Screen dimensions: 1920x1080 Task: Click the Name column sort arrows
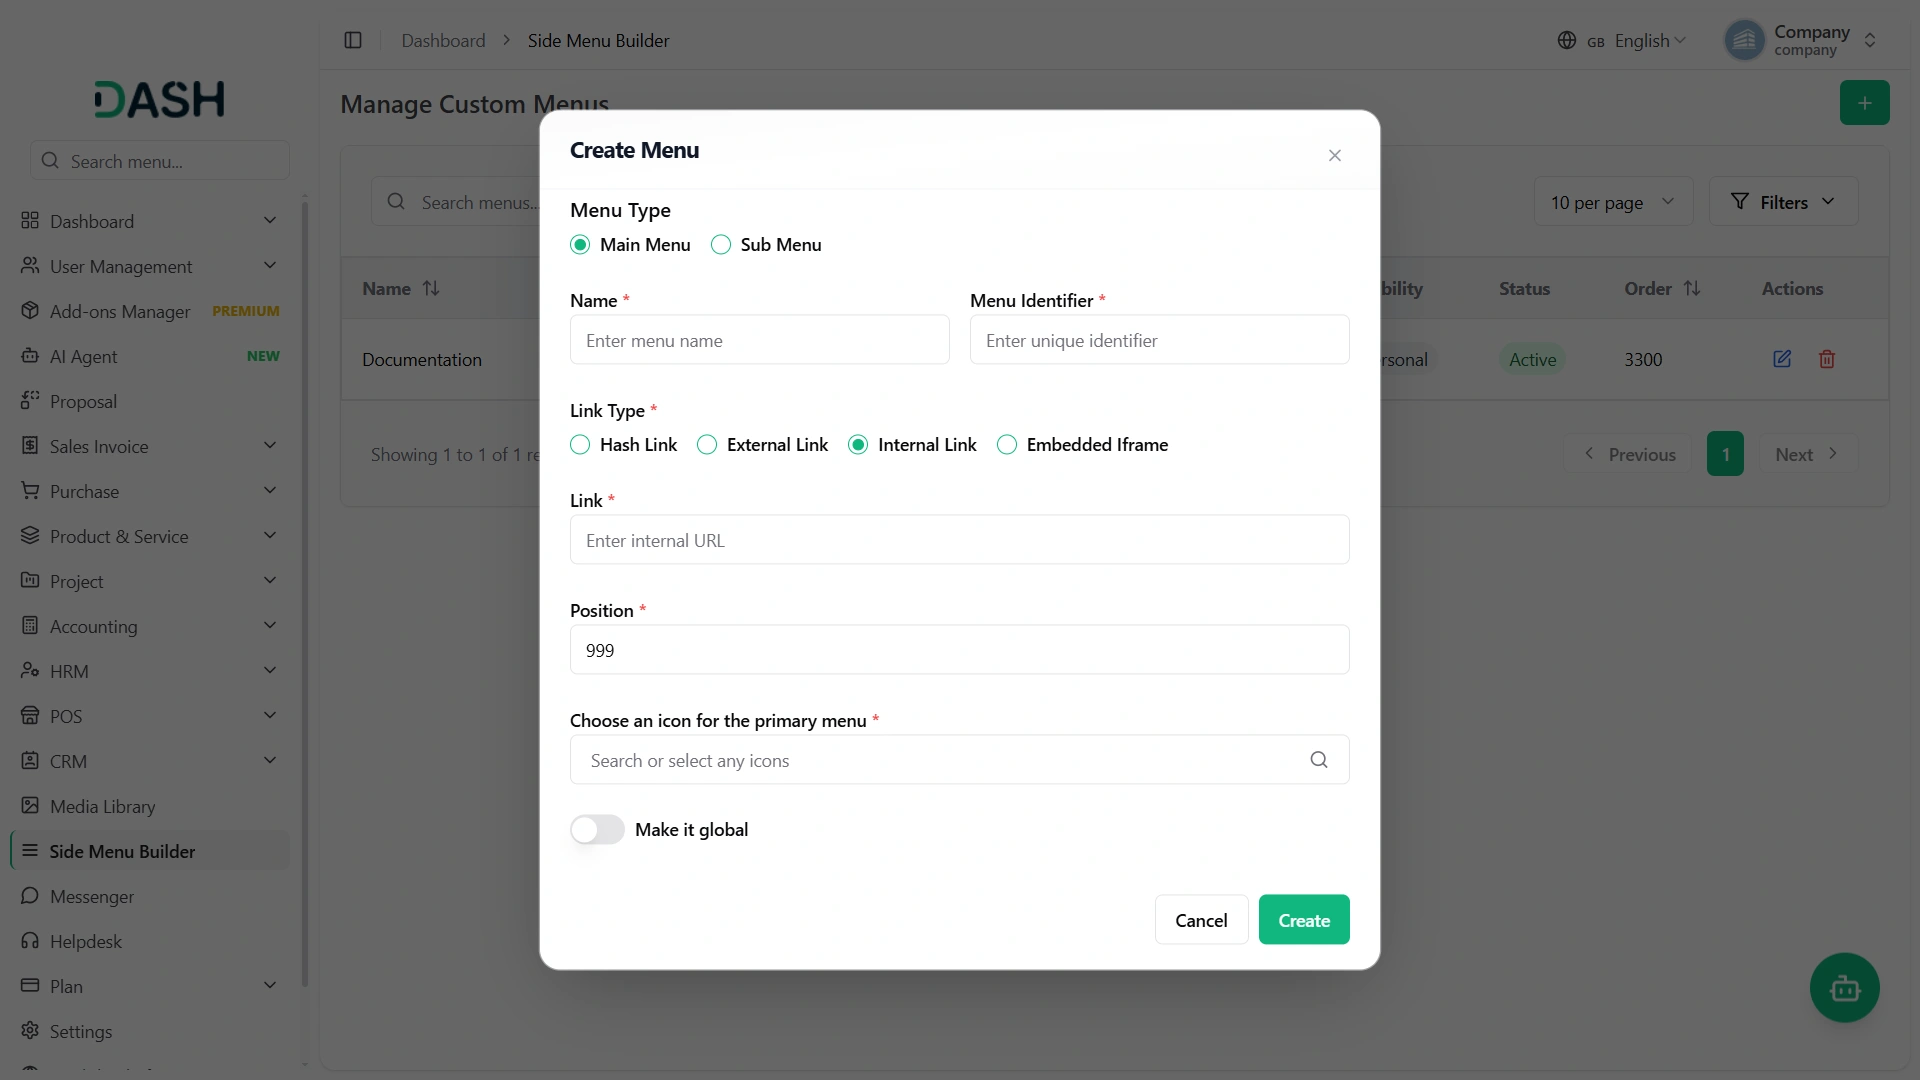[x=431, y=288]
